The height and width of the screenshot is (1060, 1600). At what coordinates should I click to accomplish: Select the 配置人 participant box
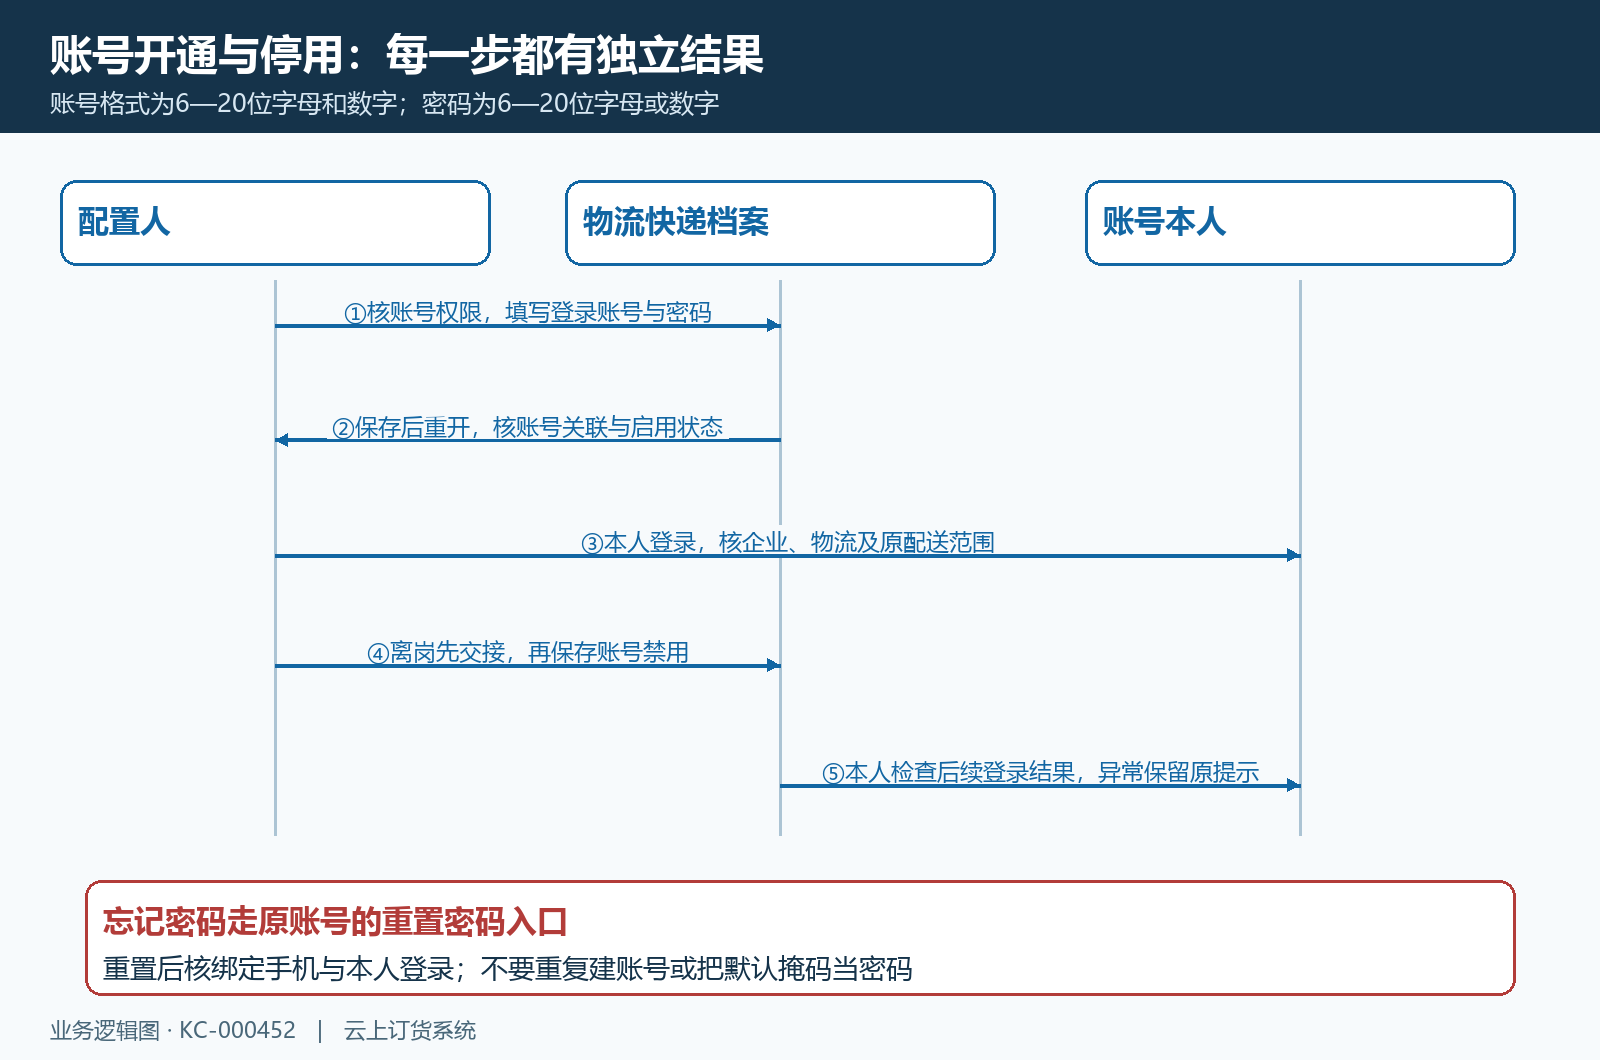click(x=275, y=223)
